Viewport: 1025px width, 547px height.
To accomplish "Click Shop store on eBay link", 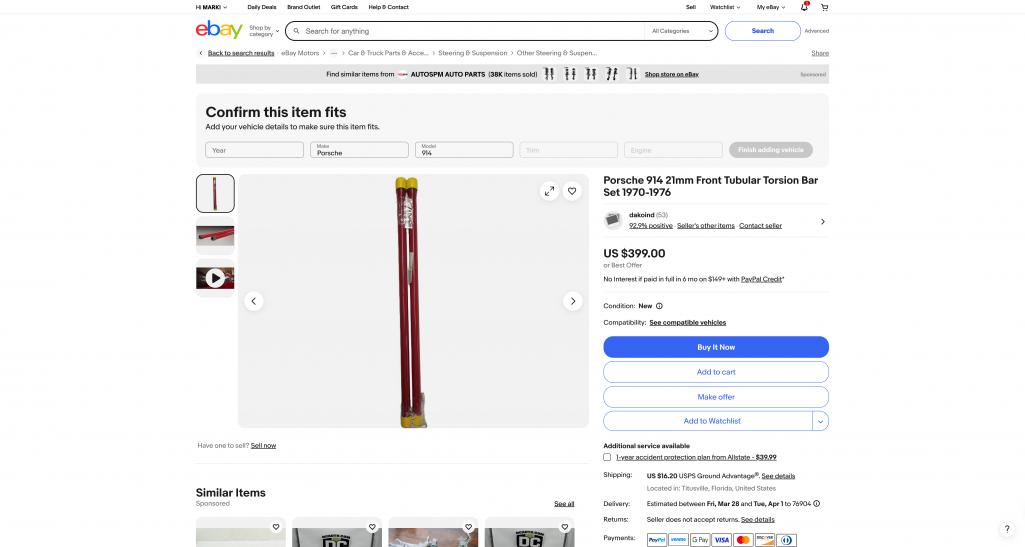I will (x=671, y=75).
